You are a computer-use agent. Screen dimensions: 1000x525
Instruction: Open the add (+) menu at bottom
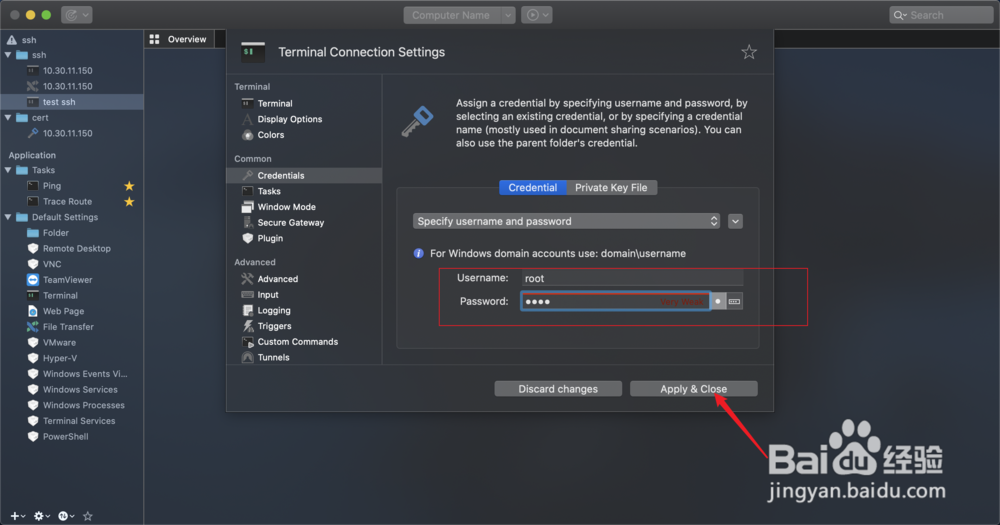(17, 516)
